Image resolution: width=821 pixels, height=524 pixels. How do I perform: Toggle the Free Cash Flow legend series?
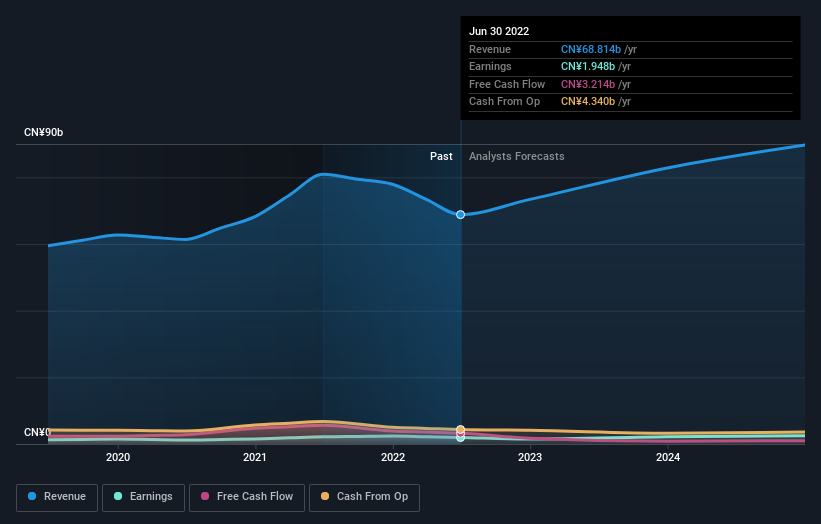(x=247, y=497)
